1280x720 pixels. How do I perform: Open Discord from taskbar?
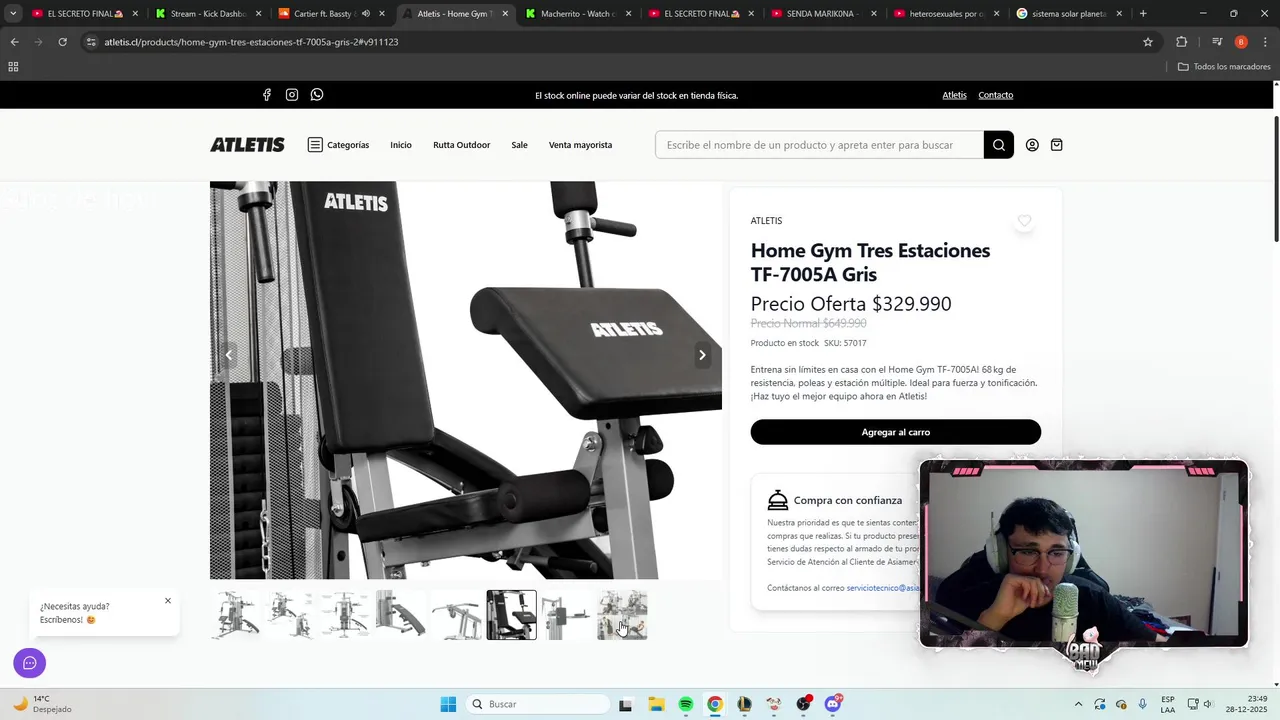[833, 704]
